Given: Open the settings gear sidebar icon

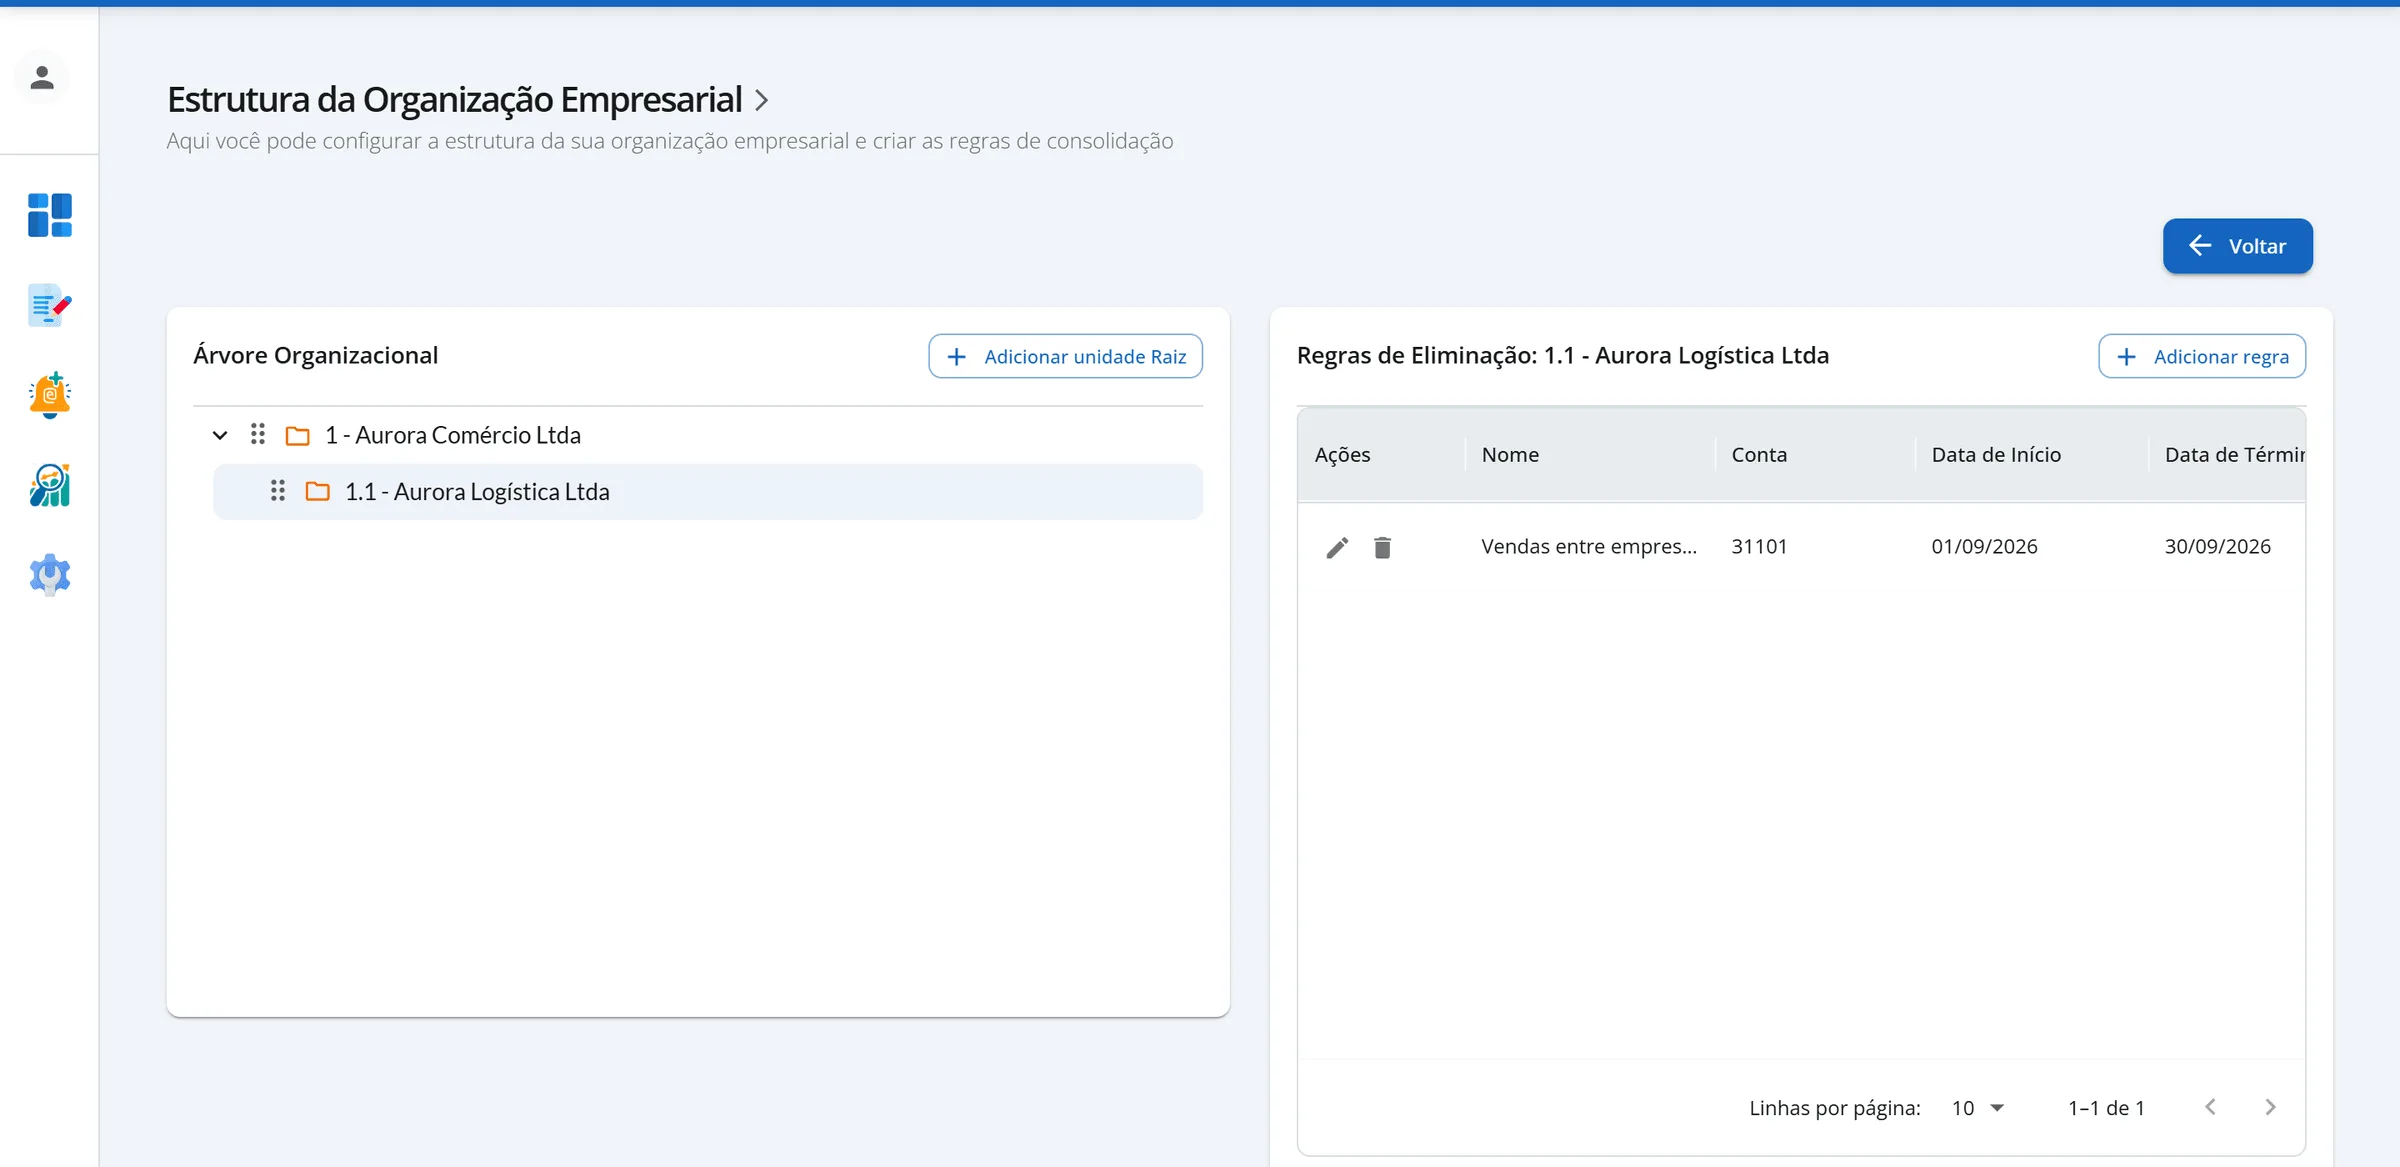Looking at the screenshot, I should click(x=49, y=575).
